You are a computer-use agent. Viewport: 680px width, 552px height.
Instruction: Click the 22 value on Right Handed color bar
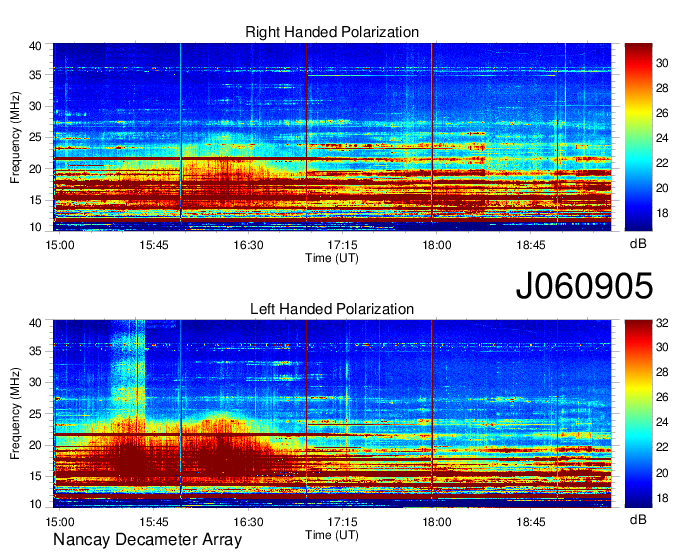(662, 163)
